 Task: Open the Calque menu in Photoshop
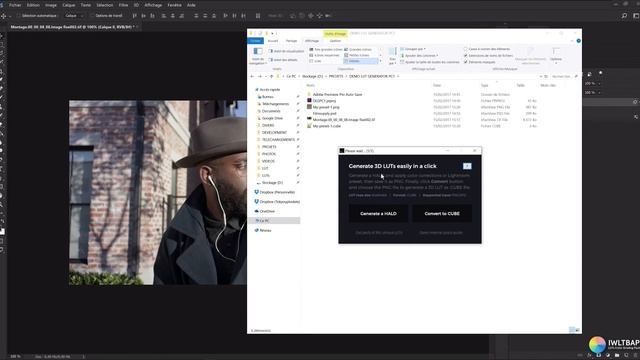(x=69, y=5)
